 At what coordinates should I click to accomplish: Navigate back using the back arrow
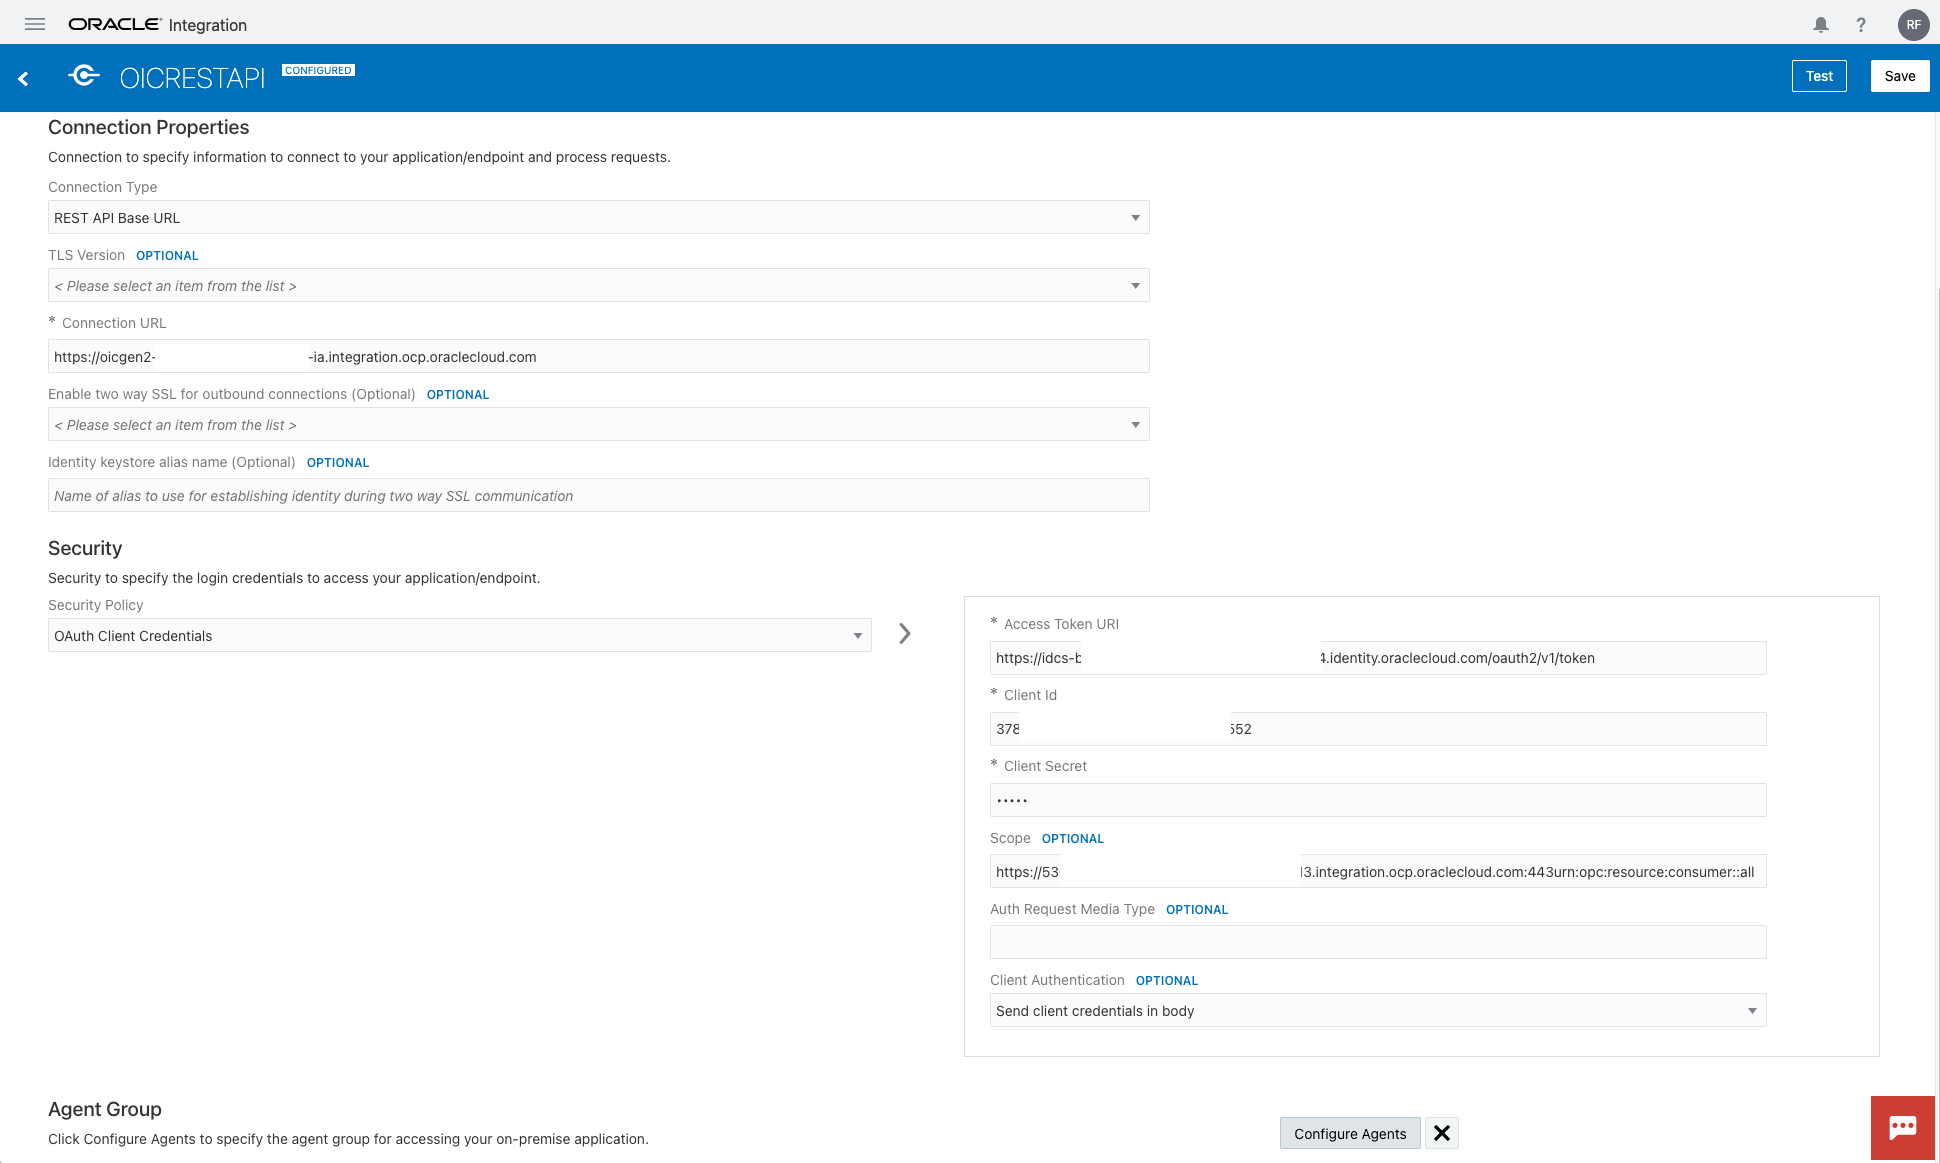pos(23,77)
